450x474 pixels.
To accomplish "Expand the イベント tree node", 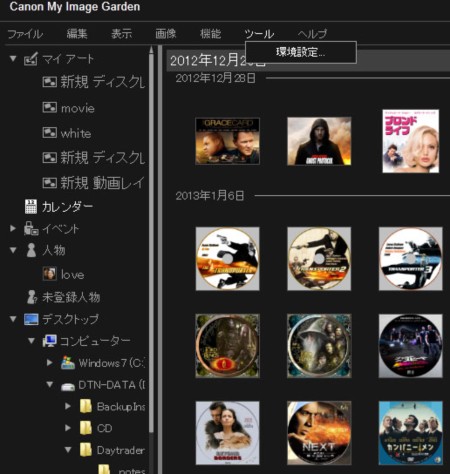I will click(x=13, y=229).
